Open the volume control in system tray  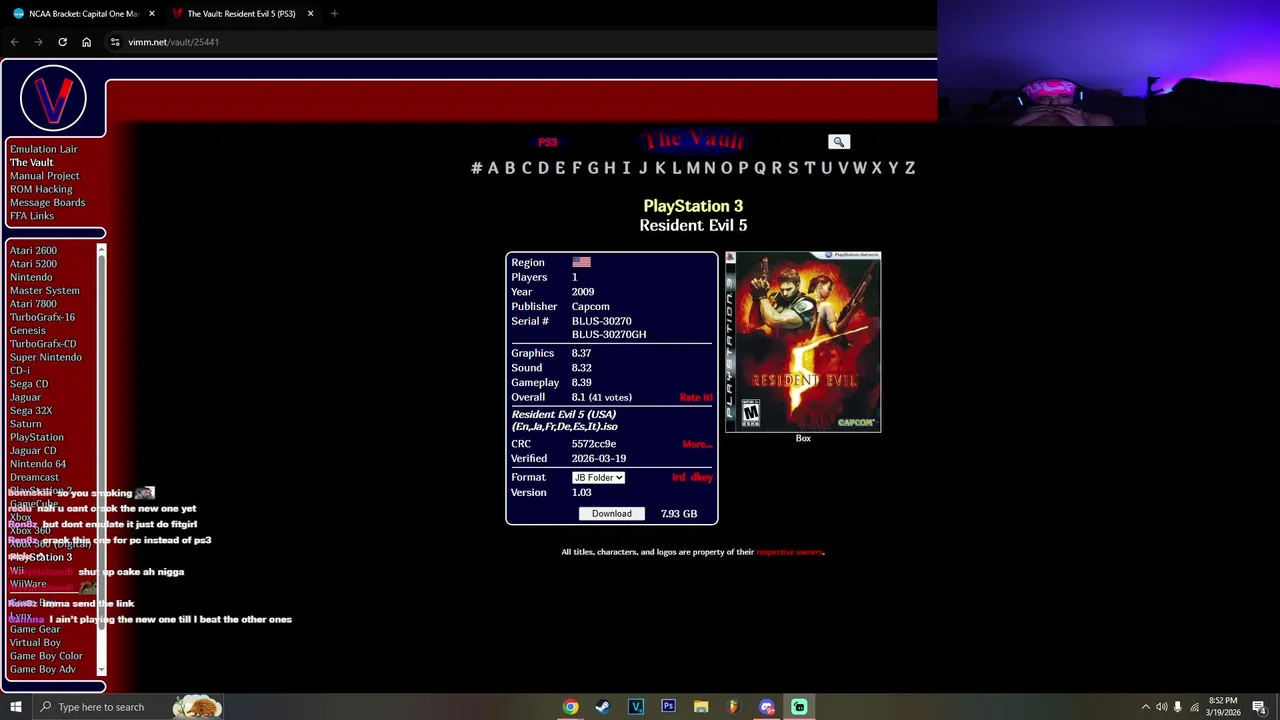pyautogui.click(x=1161, y=707)
